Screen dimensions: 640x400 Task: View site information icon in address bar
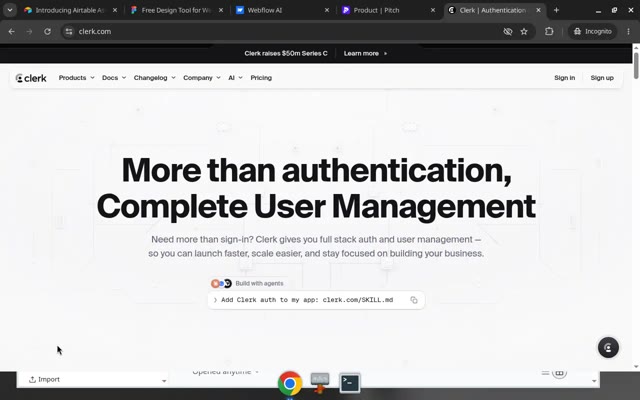(x=69, y=31)
